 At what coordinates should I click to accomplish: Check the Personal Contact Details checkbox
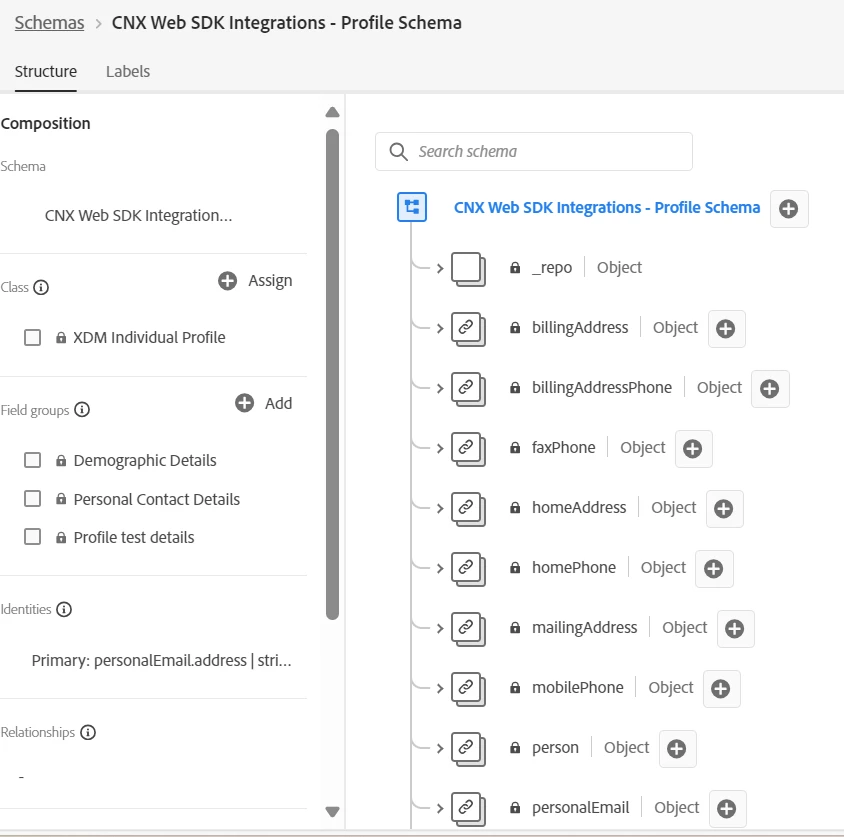tap(32, 499)
